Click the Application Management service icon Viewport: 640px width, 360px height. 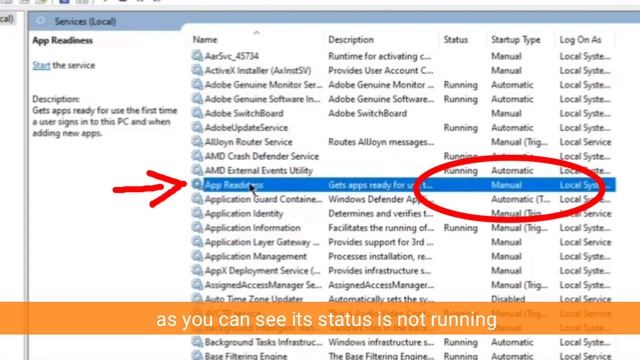[197, 256]
